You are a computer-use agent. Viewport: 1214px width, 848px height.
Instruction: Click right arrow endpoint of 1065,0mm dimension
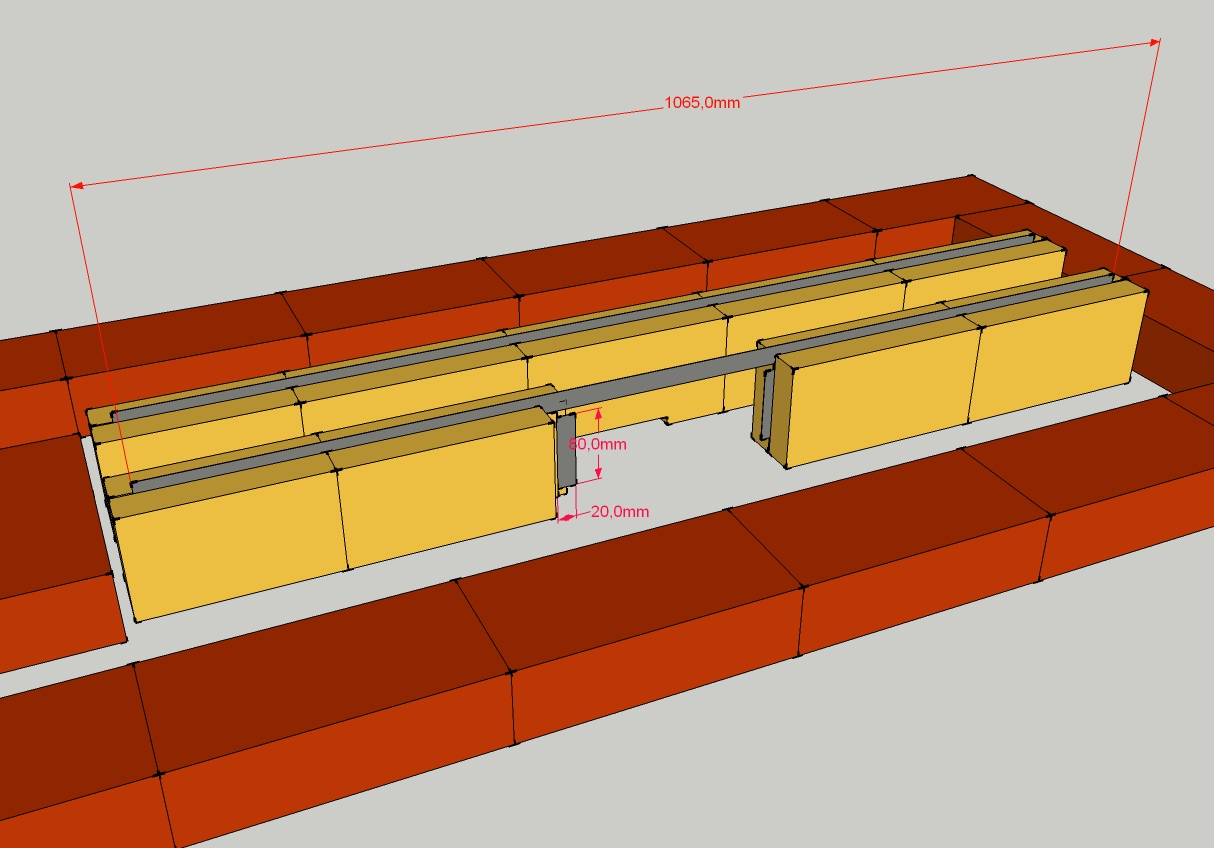point(1158,42)
